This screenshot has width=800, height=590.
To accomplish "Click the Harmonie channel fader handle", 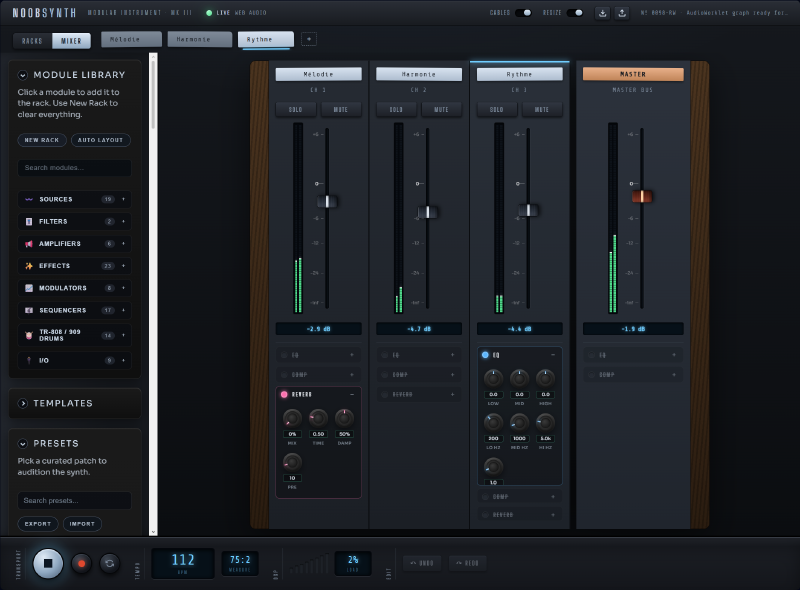I will point(428,212).
